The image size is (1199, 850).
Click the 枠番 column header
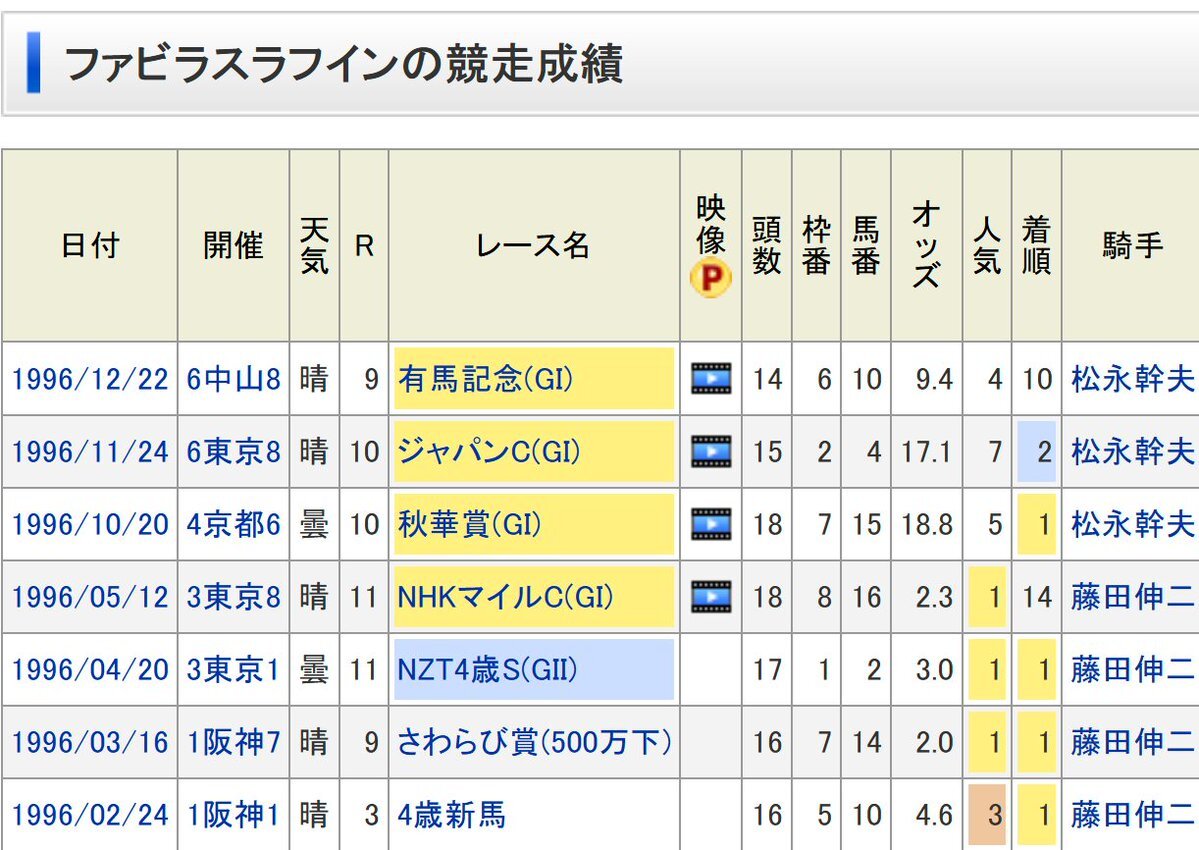tap(816, 246)
